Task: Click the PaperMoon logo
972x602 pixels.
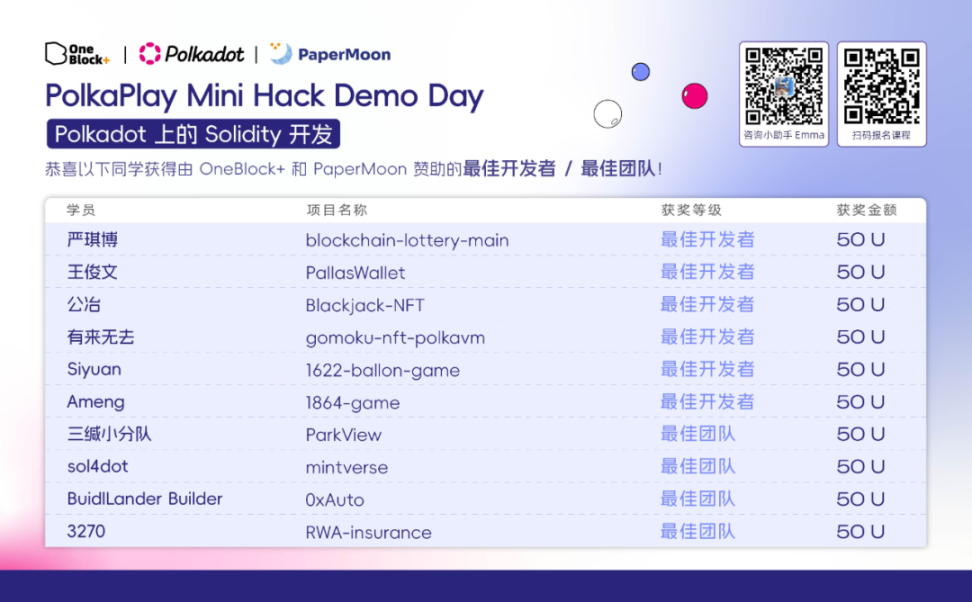Action: (x=330, y=54)
